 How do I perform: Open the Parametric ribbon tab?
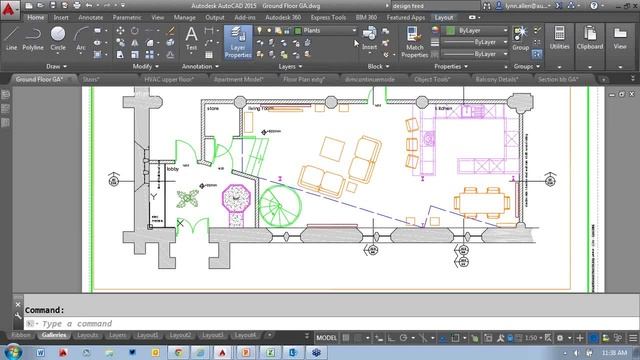pyautogui.click(x=127, y=18)
